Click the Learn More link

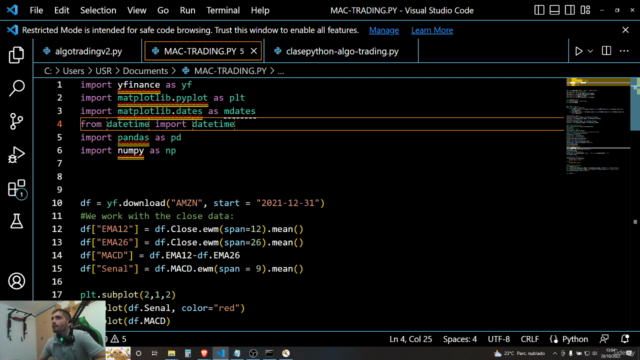click(x=432, y=30)
